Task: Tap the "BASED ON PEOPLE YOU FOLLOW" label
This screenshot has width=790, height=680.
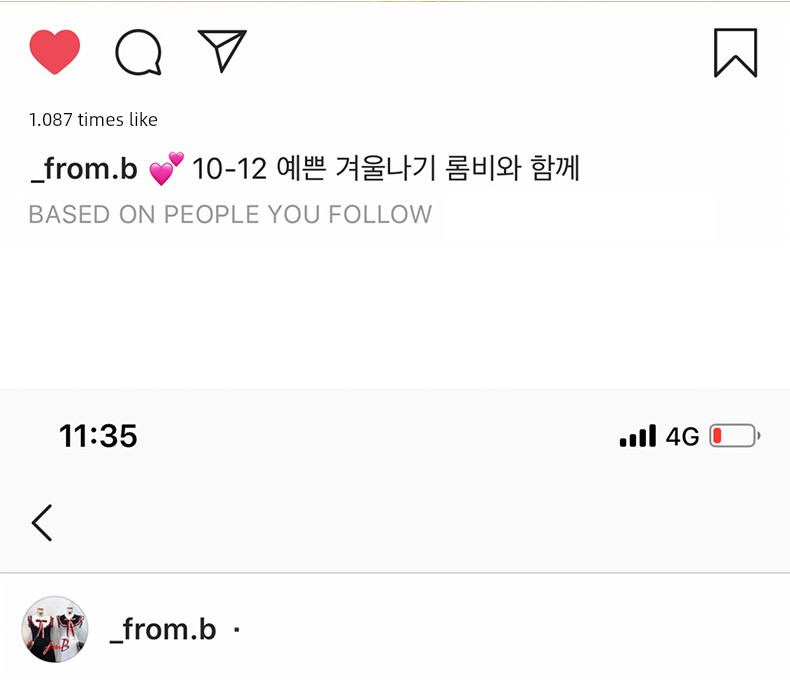Action: click(x=230, y=215)
